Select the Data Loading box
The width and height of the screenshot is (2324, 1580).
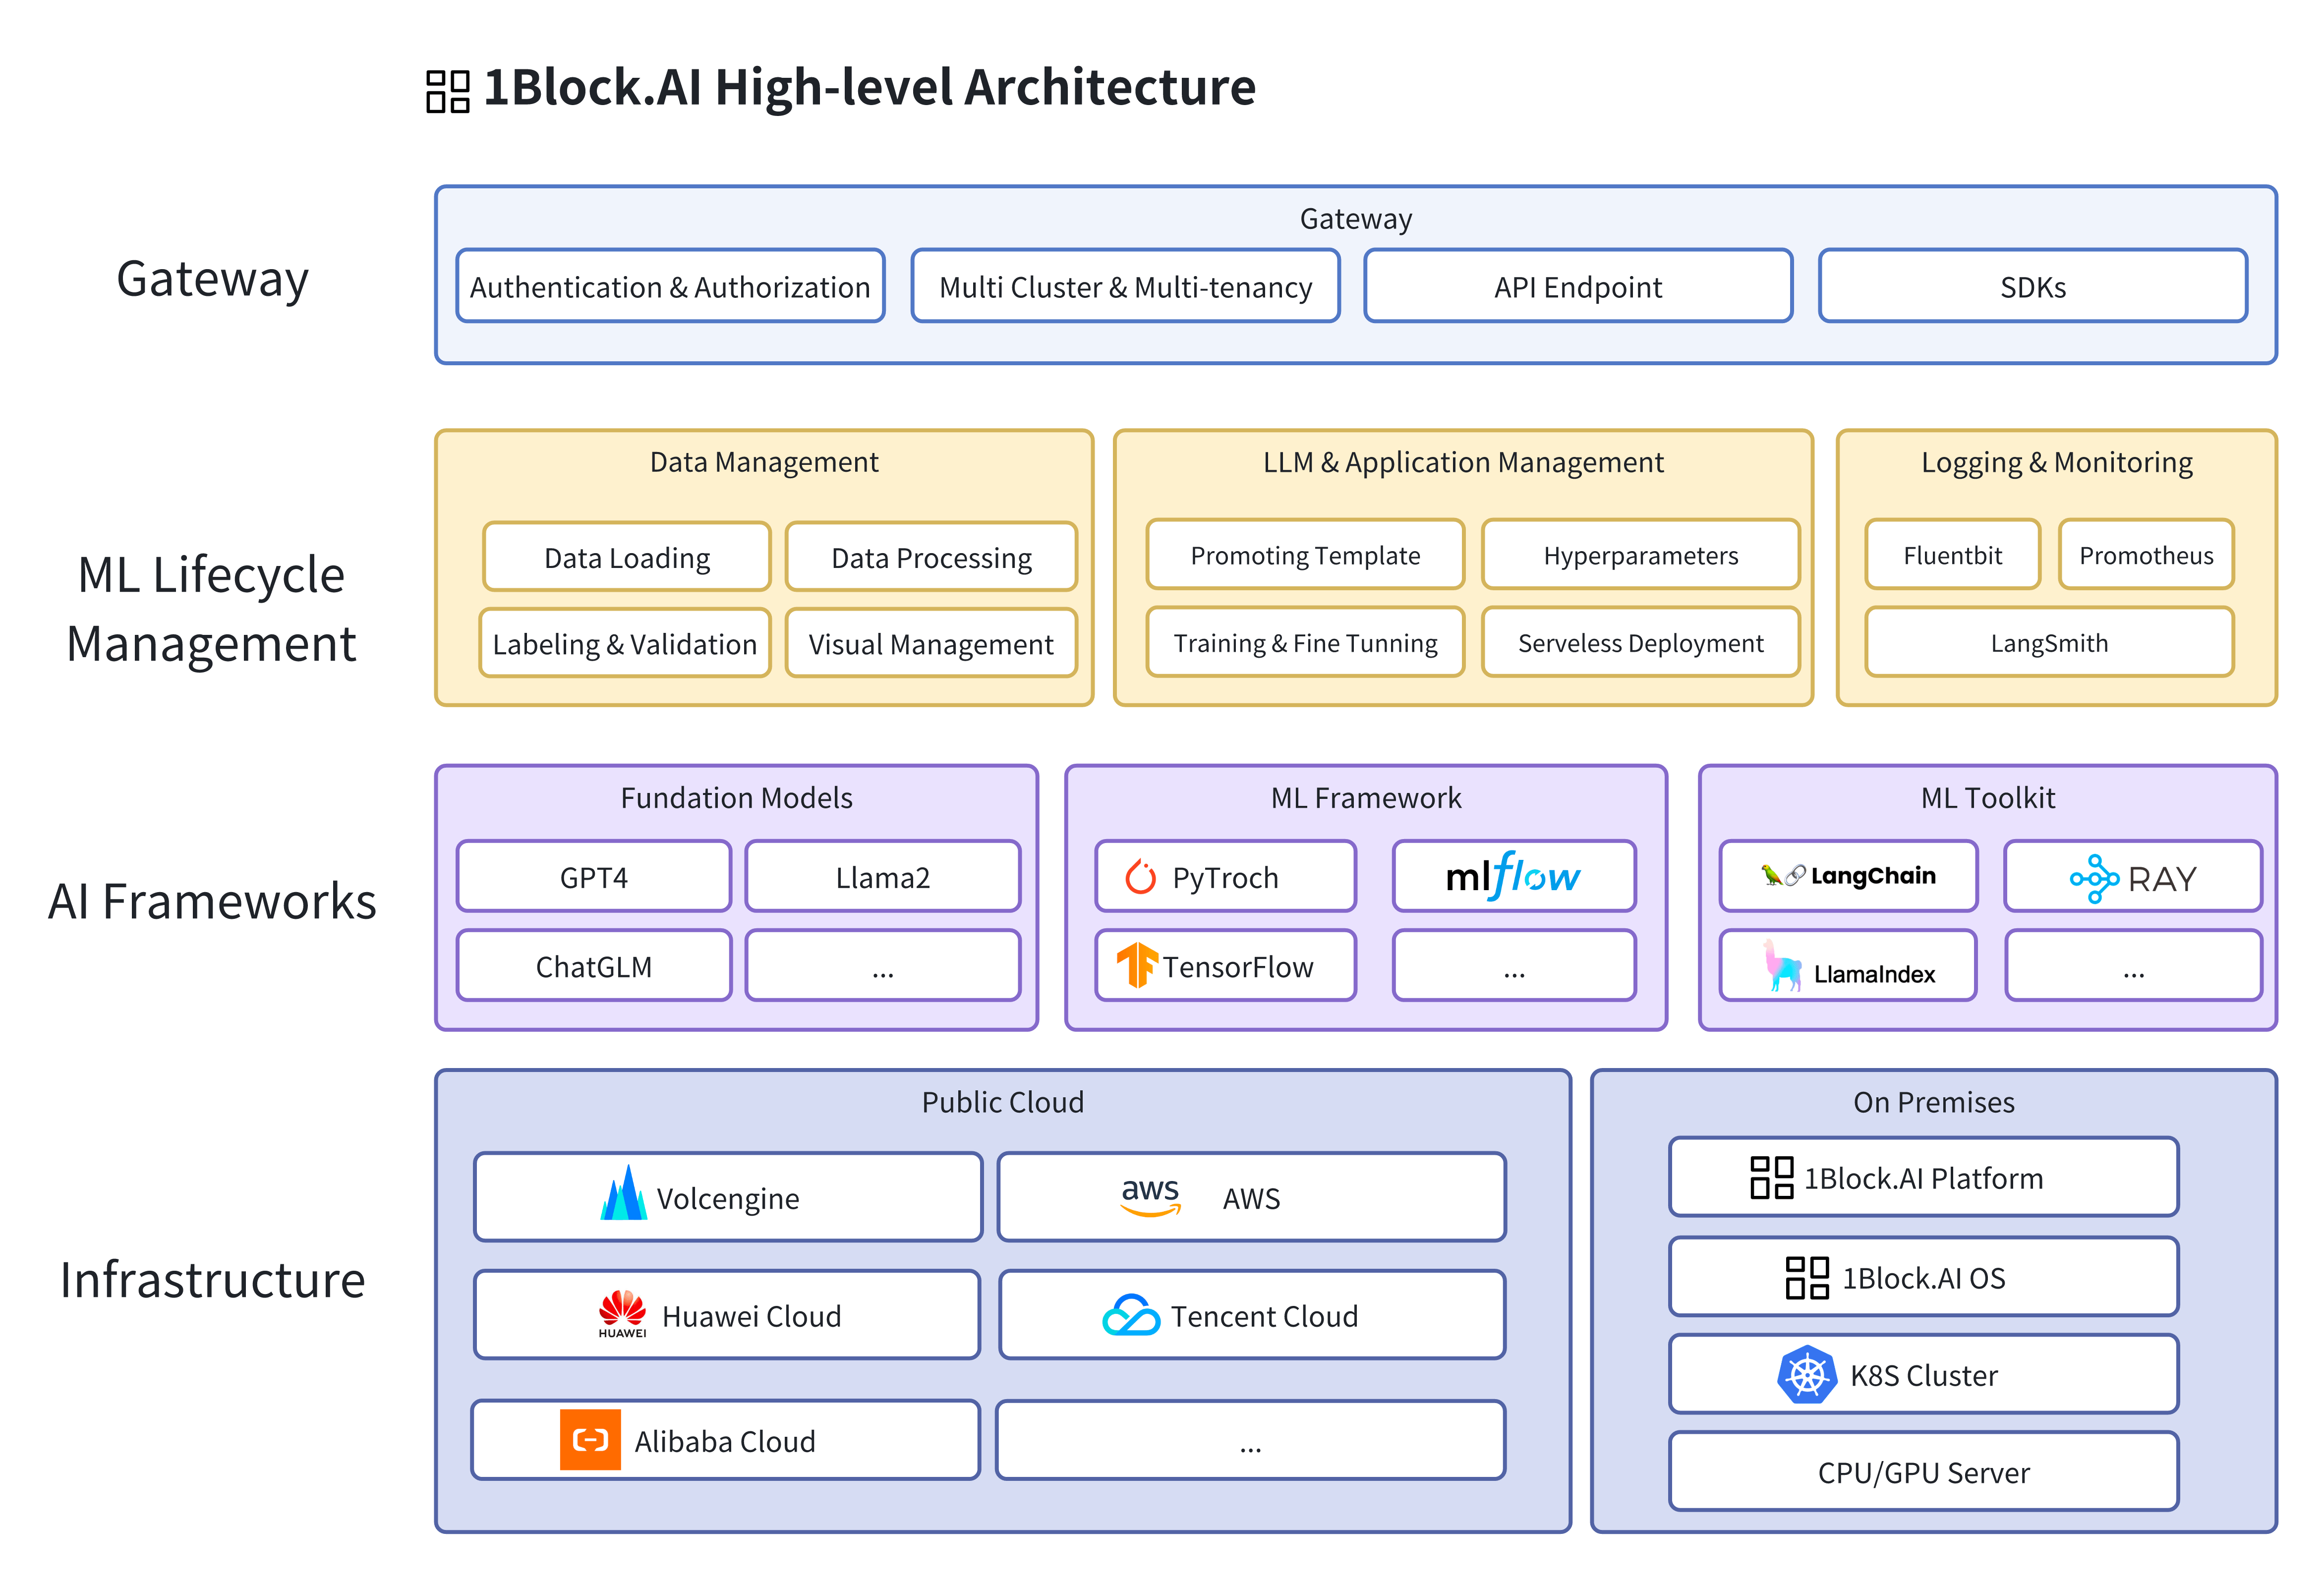(x=627, y=557)
